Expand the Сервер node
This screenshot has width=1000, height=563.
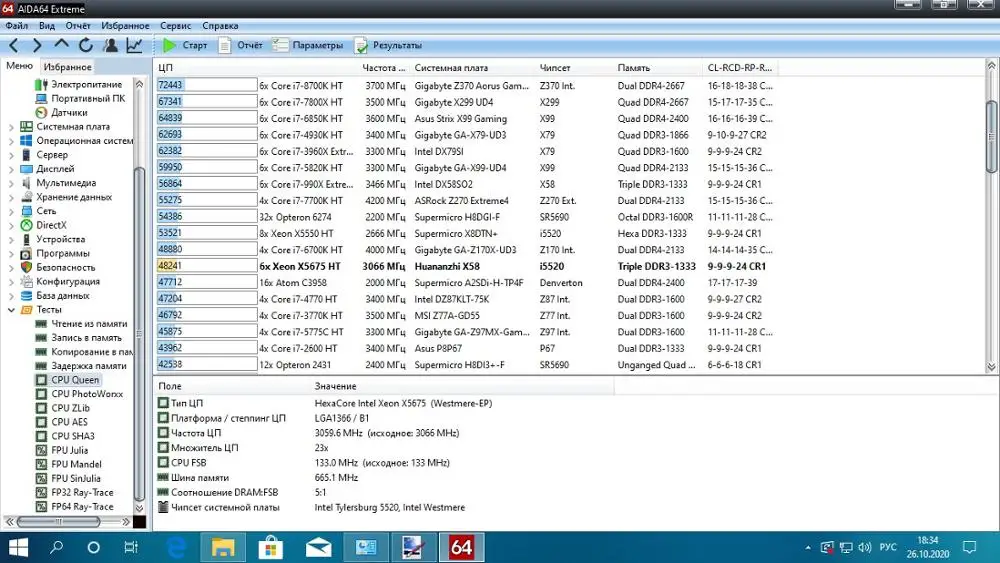click(11, 155)
